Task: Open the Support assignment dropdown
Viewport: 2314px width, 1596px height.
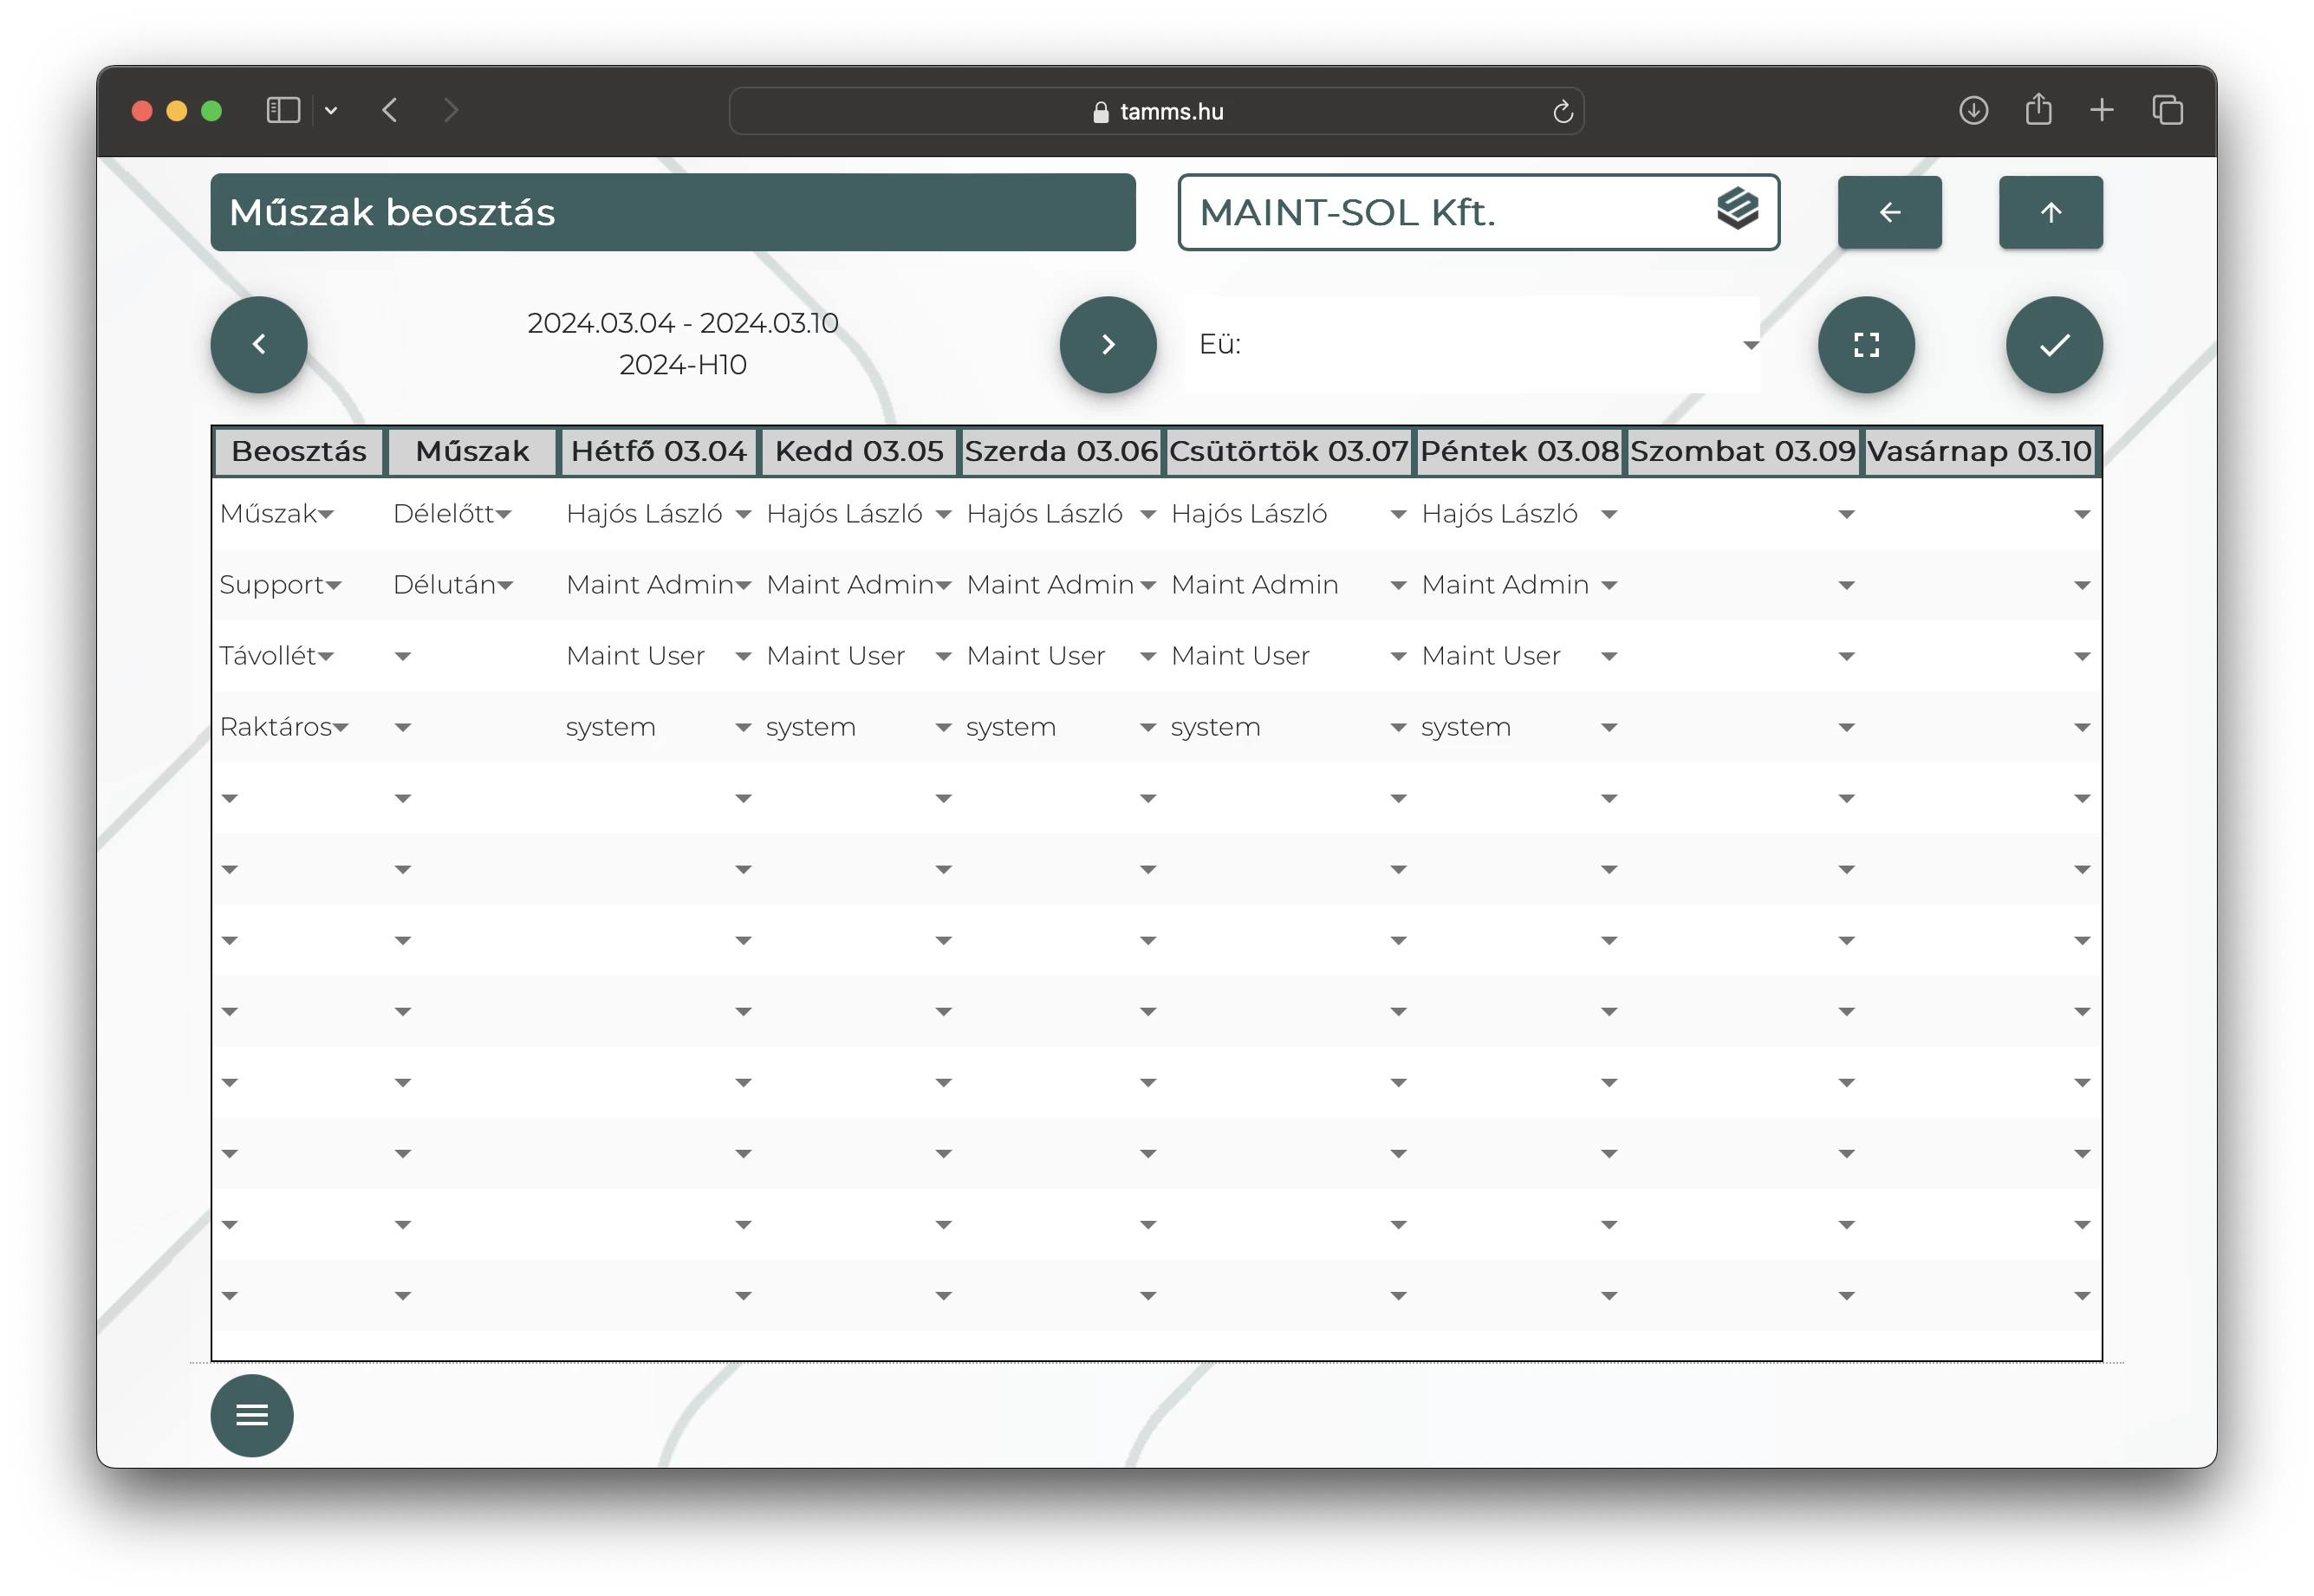Action: (280, 585)
